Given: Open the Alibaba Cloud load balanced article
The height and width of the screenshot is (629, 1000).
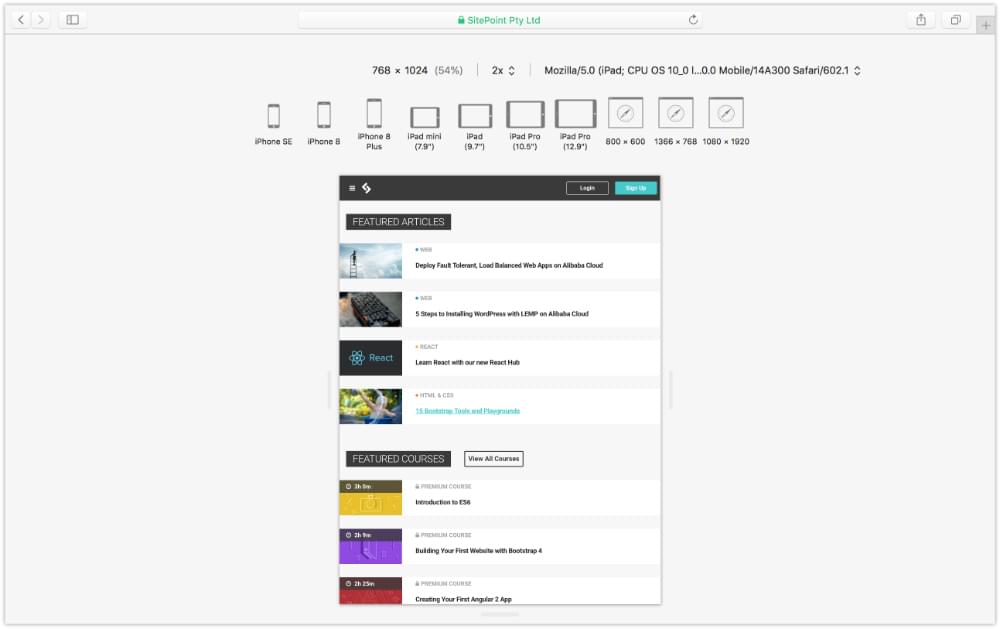Looking at the screenshot, I should pos(509,265).
